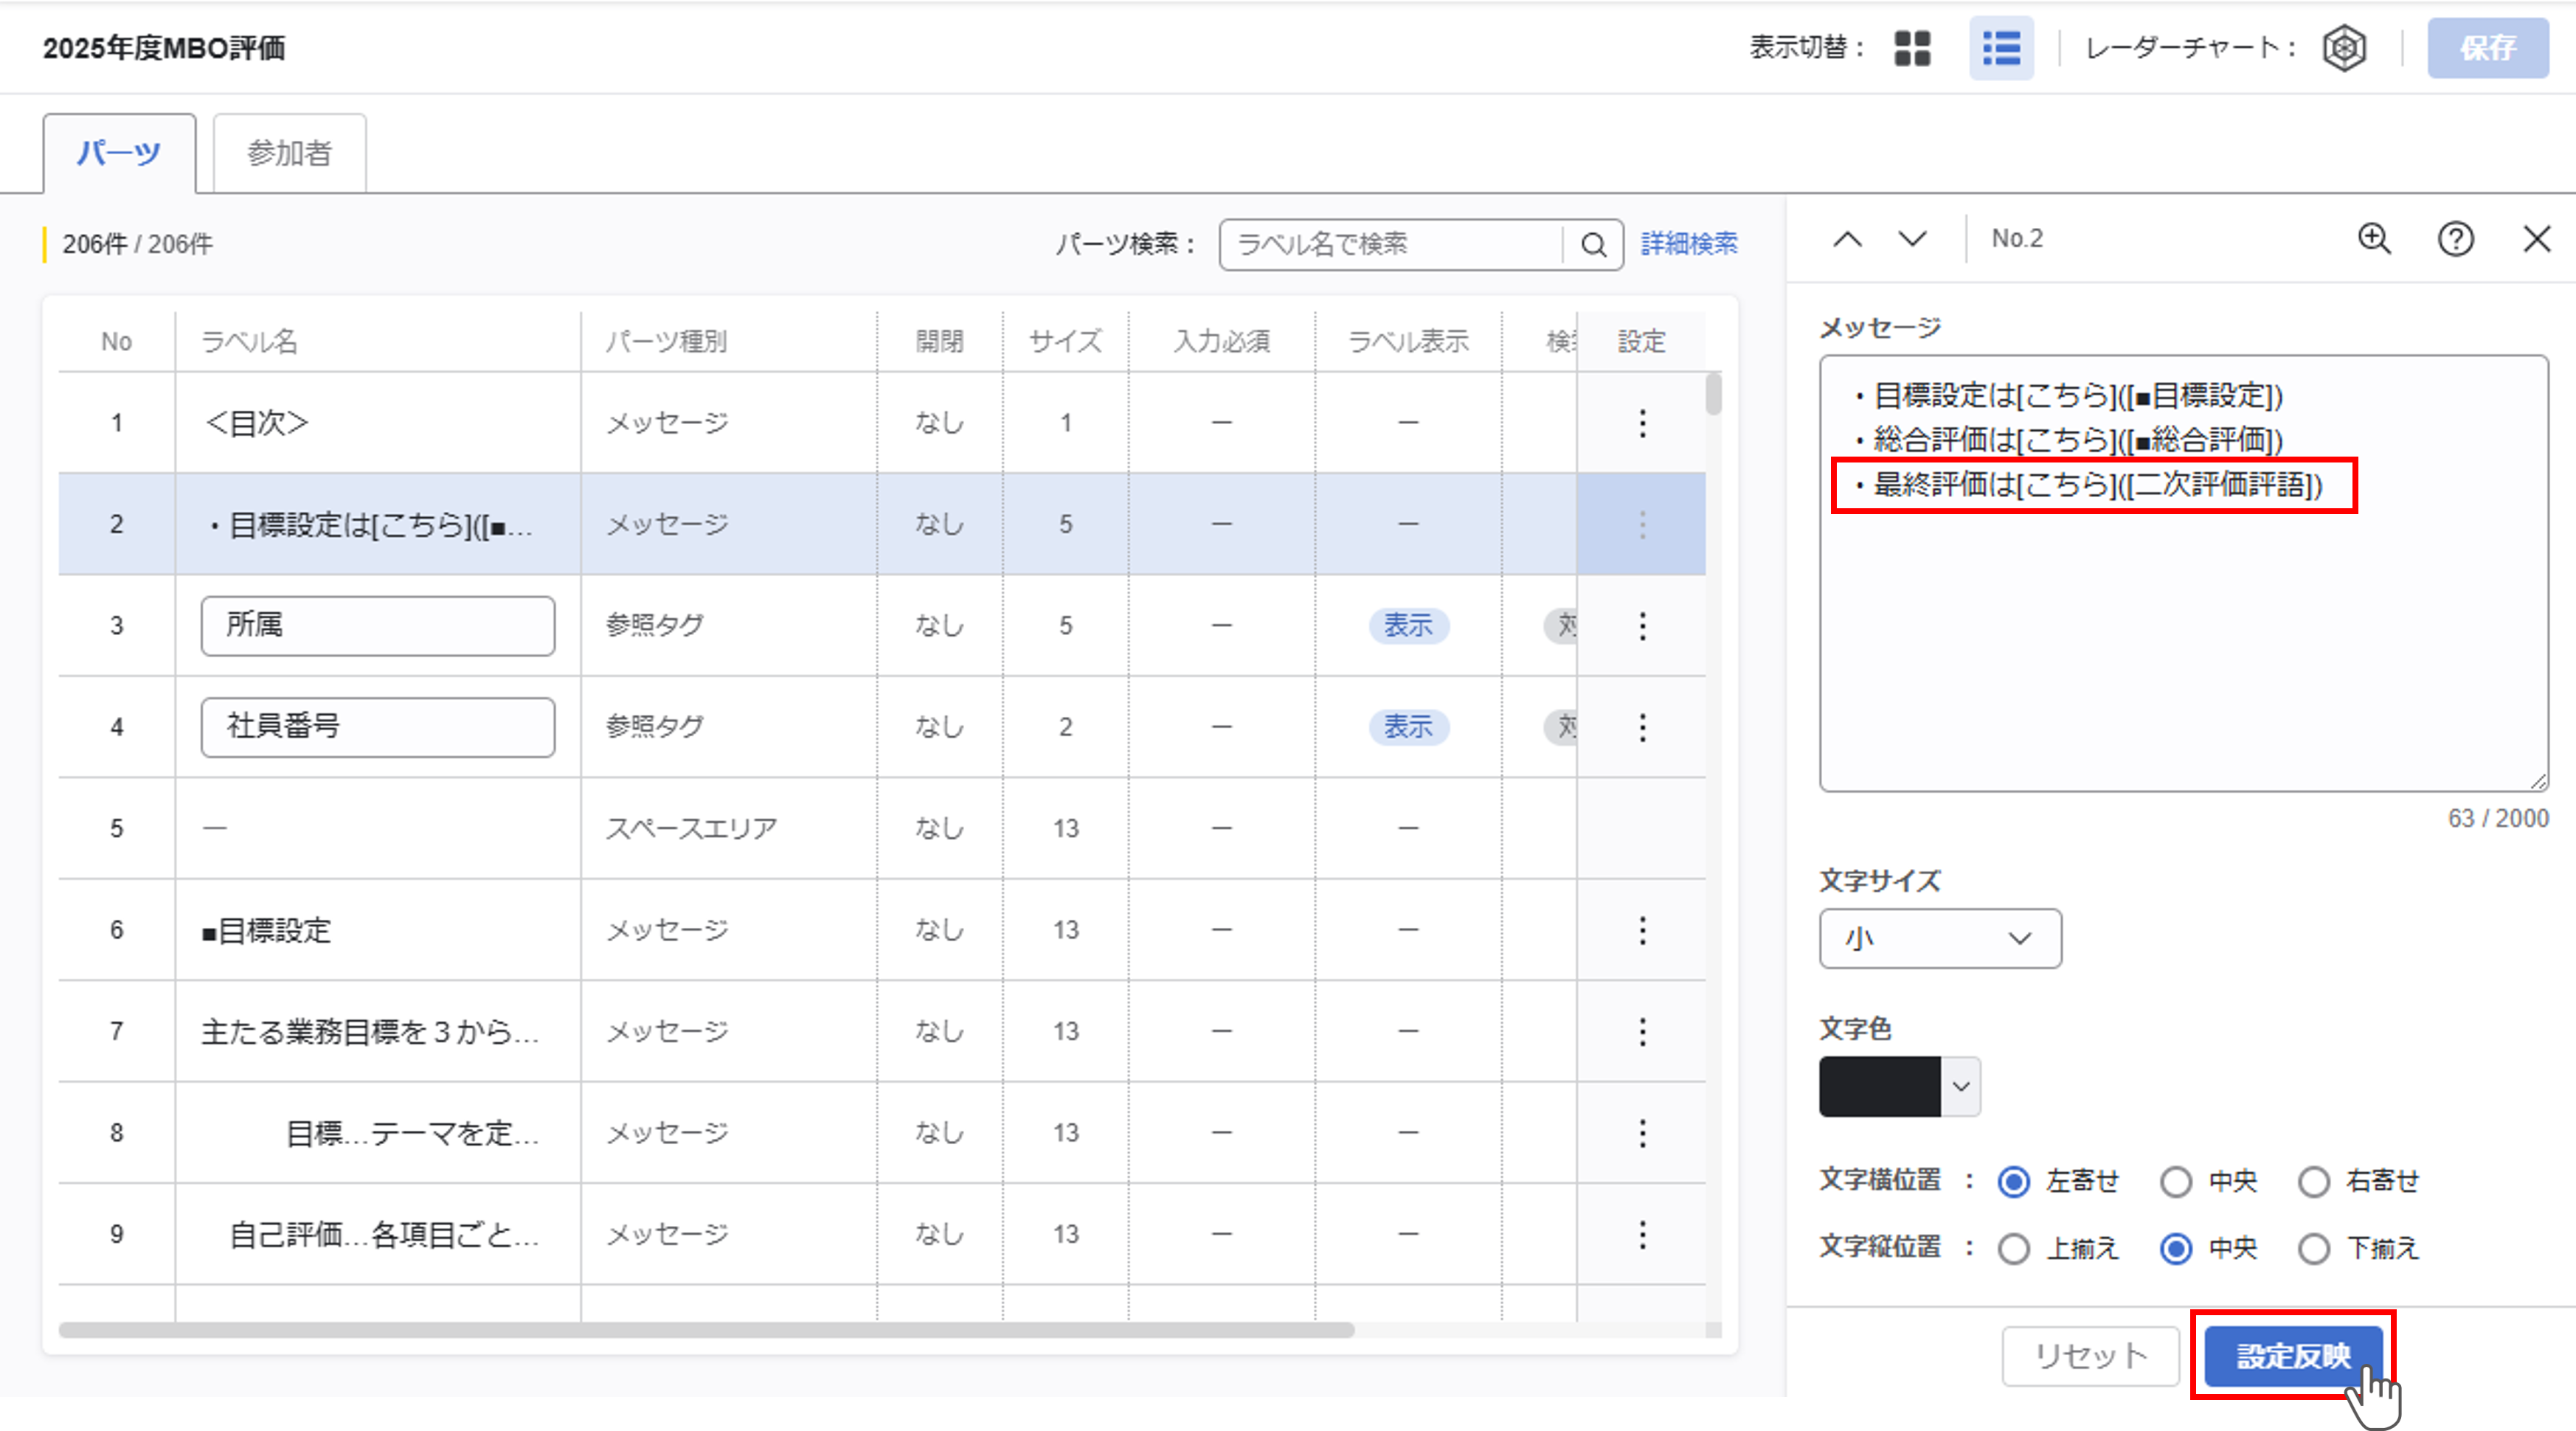Click the black text color swatch
The image size is (2576, 1431).
click(x=1879, y=1087)
